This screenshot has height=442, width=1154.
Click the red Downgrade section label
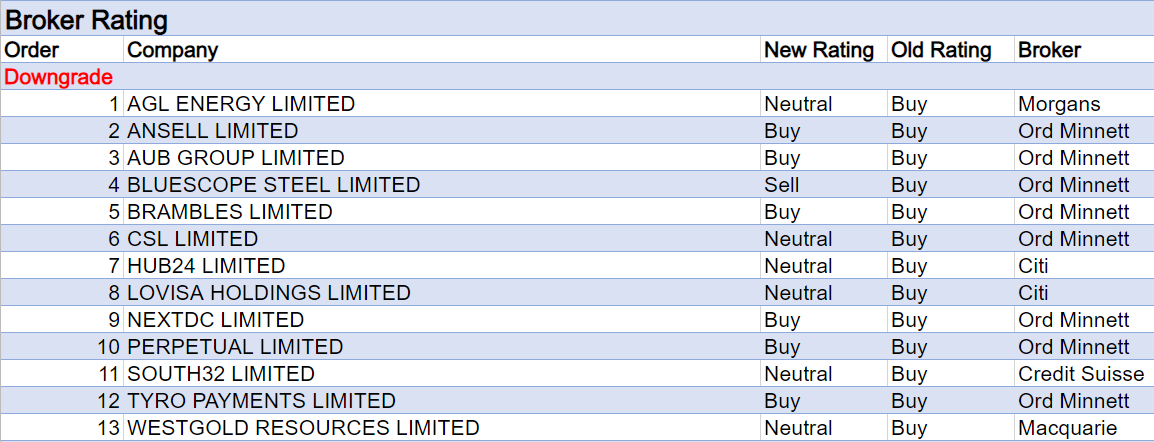click(x=59, y=77)
